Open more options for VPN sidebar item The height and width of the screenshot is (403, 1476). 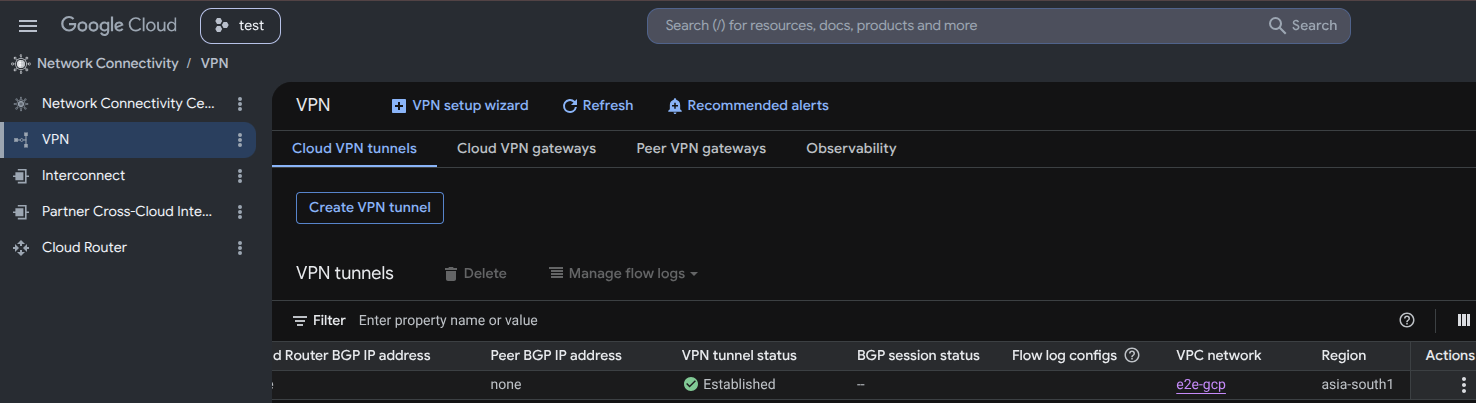[239, 139]
